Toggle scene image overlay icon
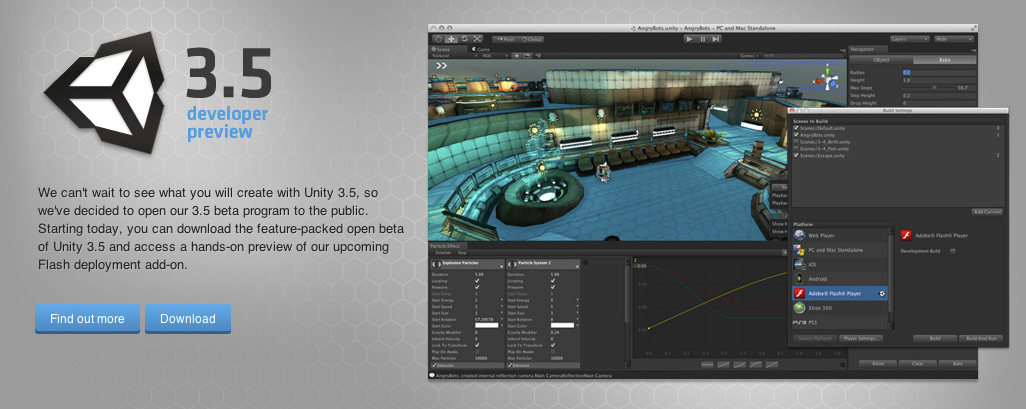Image resolution: width=1026 pixels, height=409 pixels. pyautogui.click(x=527, y=56)
